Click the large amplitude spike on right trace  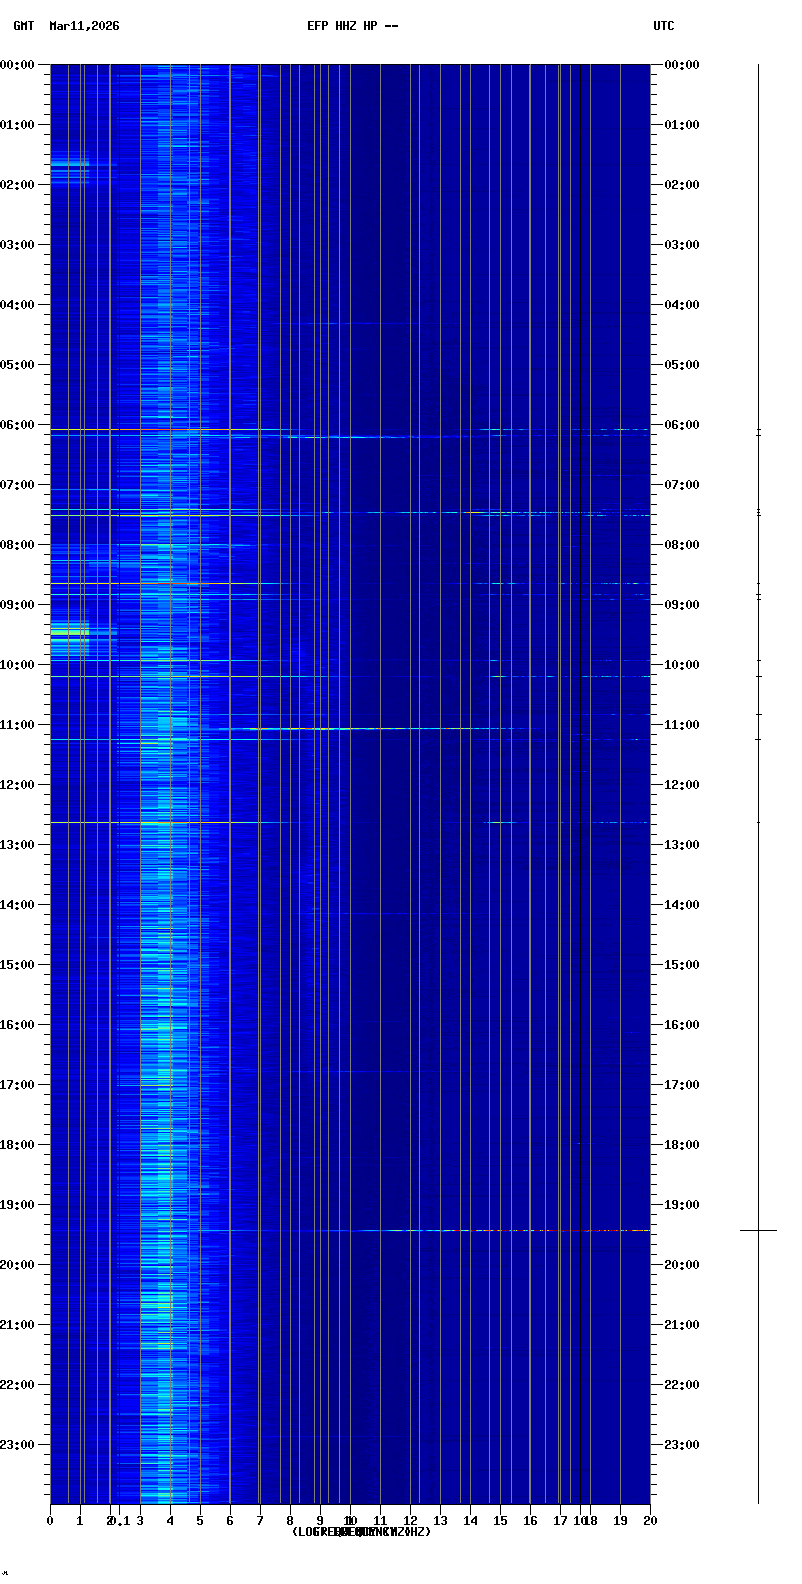point(758,1230)
